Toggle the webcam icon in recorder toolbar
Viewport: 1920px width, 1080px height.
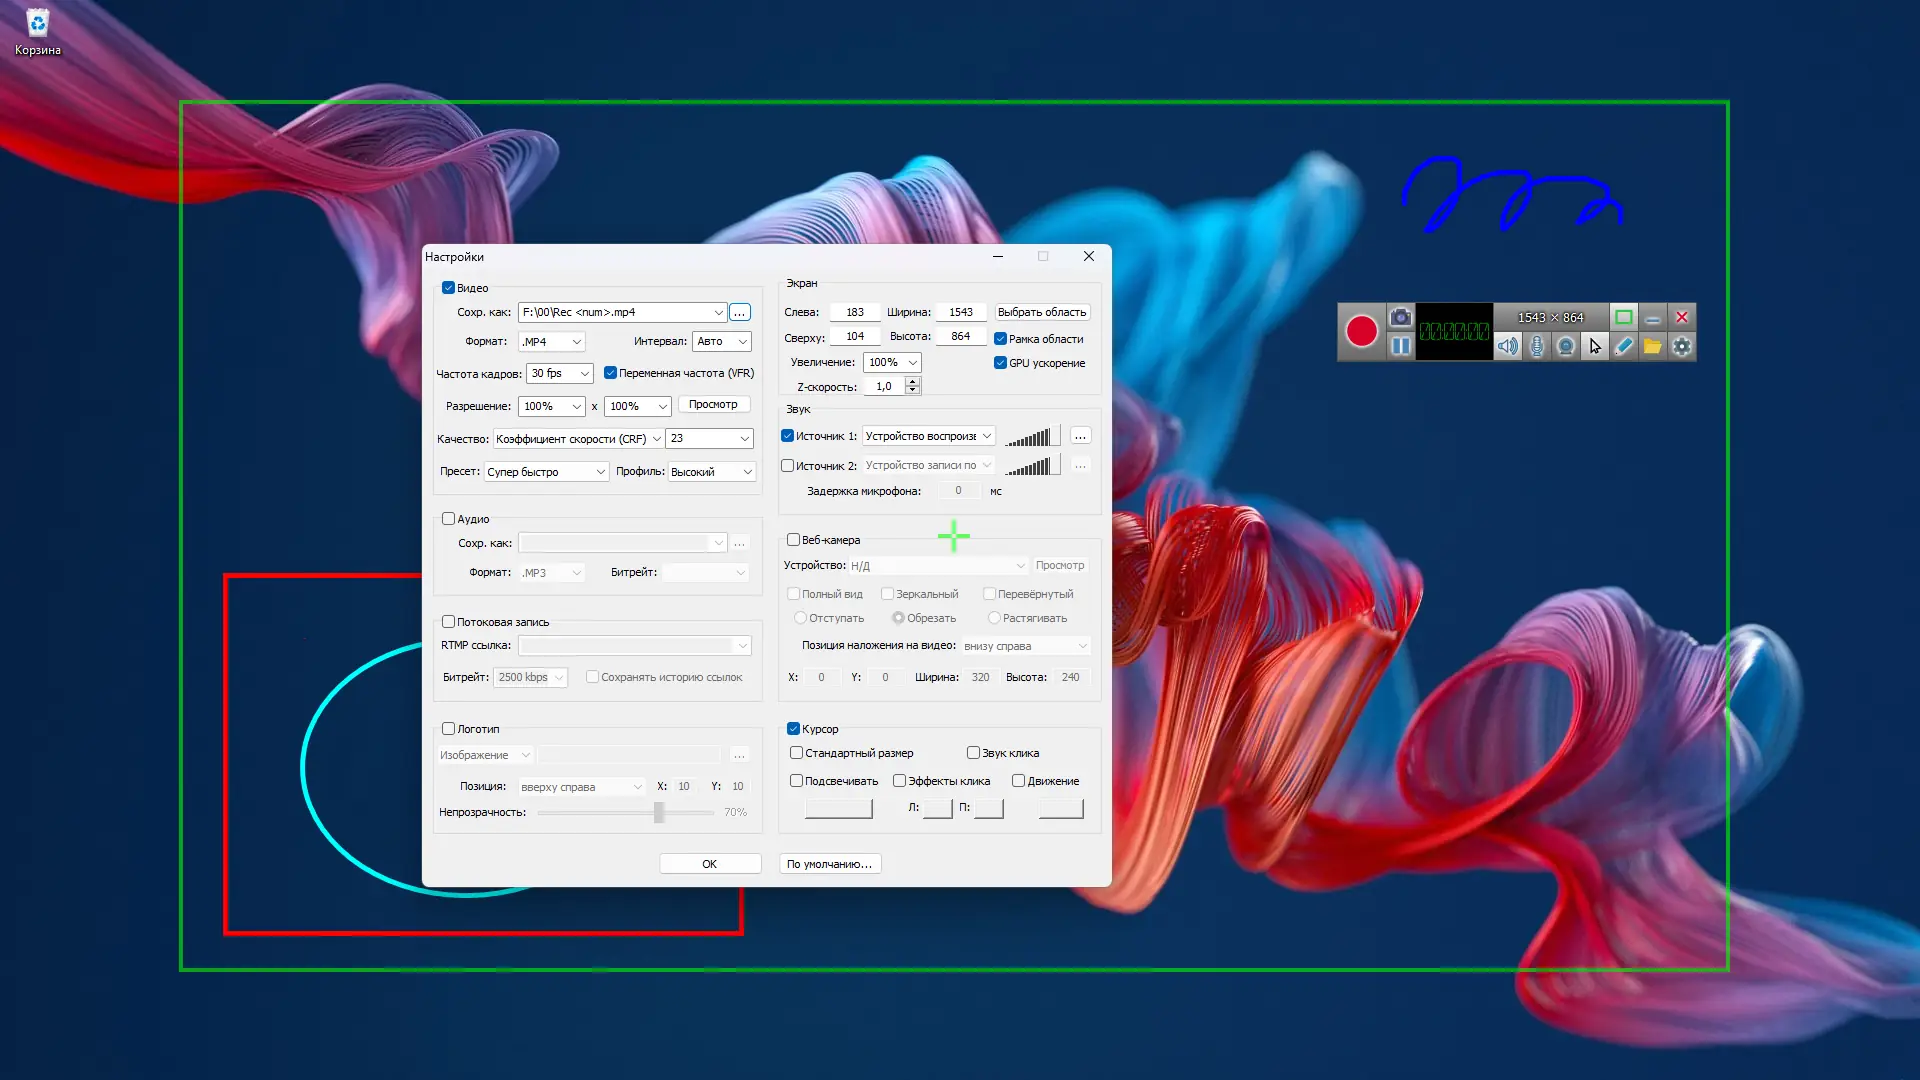[1566, 346]
